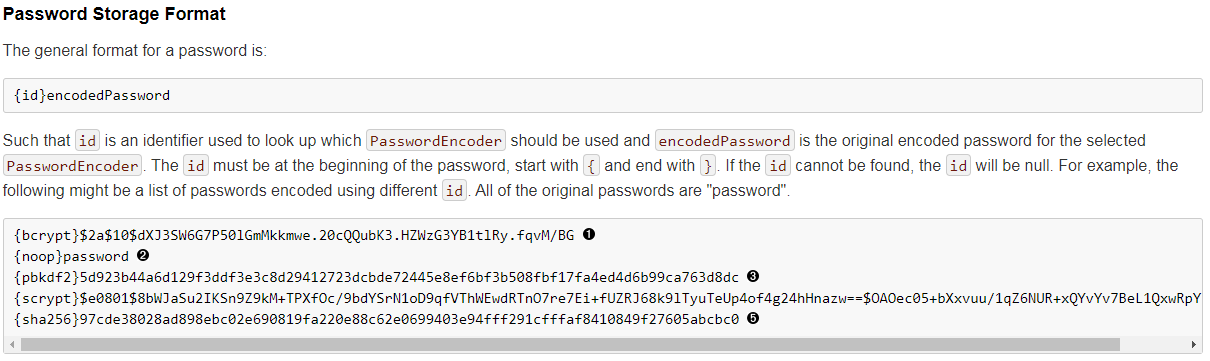Click the second PasswordEncoder label starting a line

click(73, 165)
